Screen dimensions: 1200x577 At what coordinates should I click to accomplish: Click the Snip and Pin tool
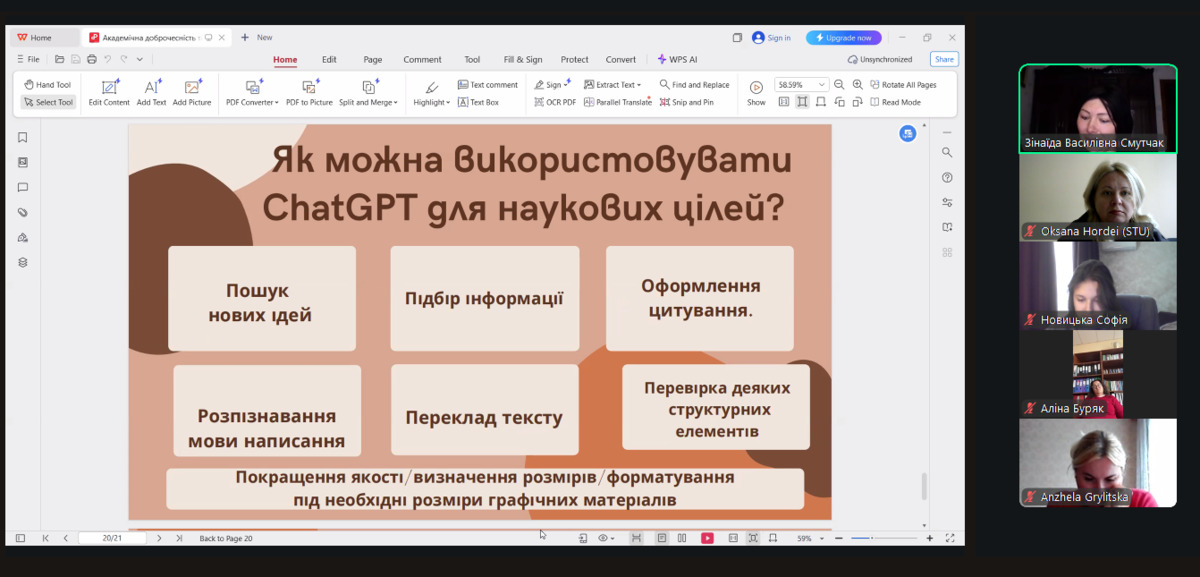686,102
